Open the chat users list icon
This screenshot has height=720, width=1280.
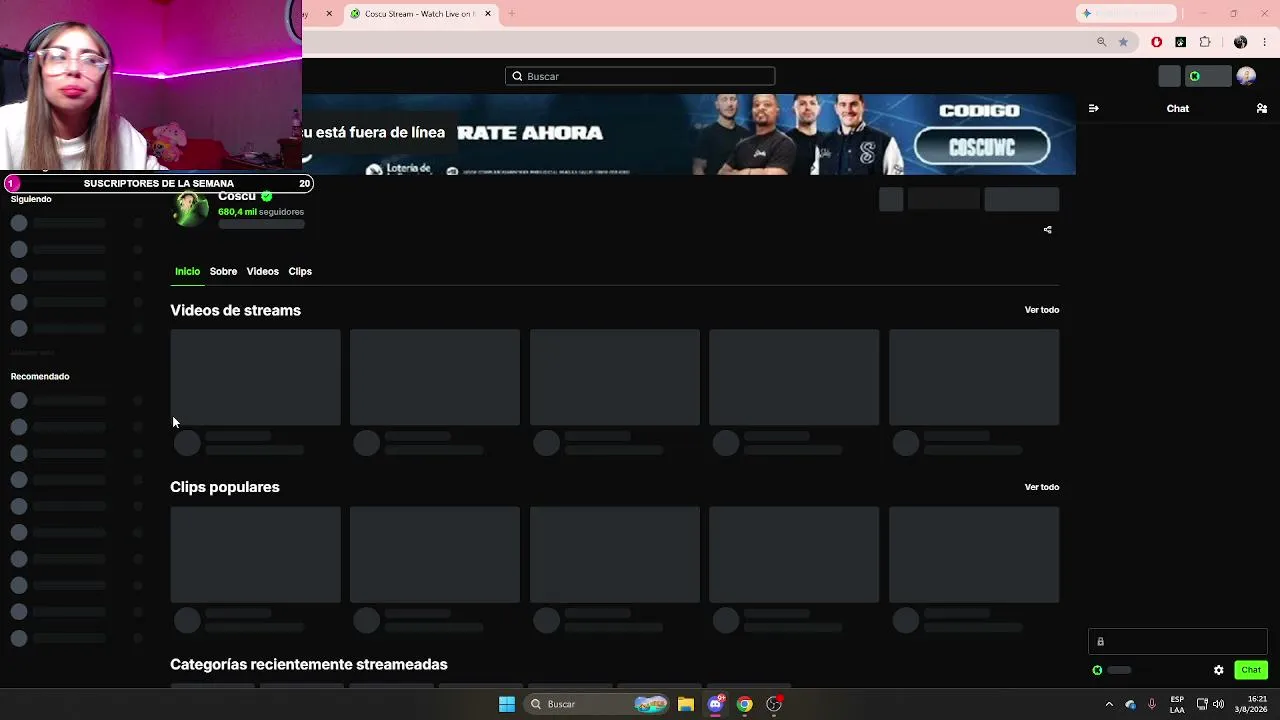coord(1261,108)
